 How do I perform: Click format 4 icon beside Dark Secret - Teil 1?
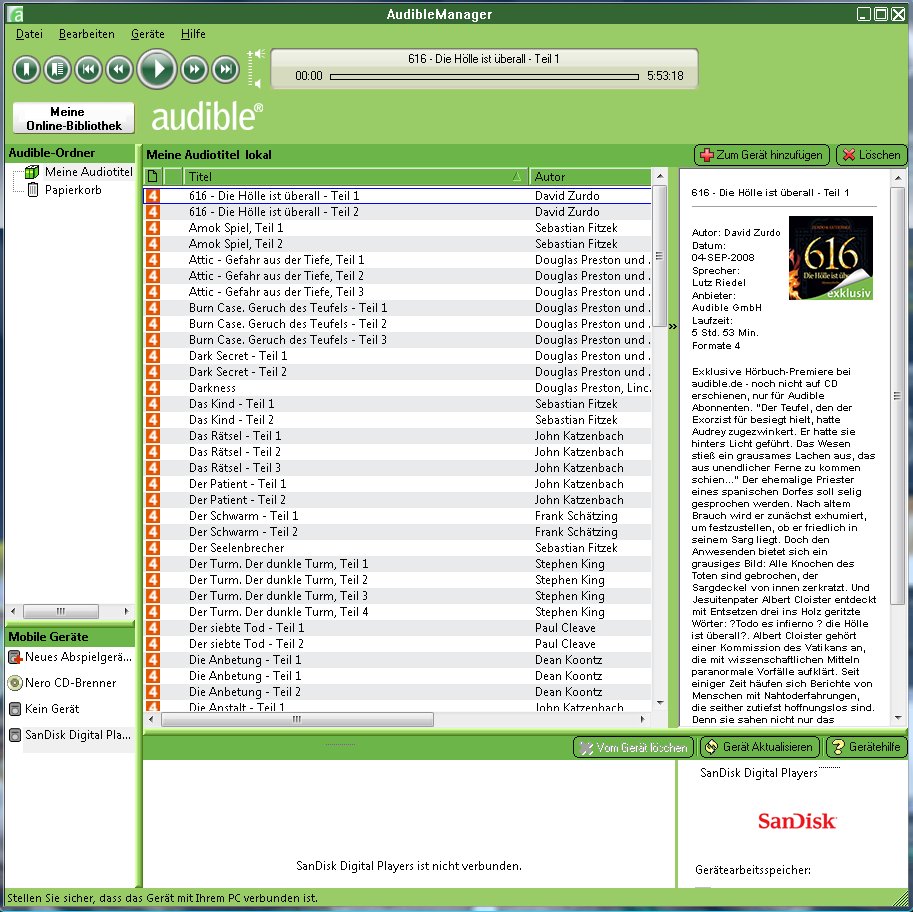pos(153,356)
